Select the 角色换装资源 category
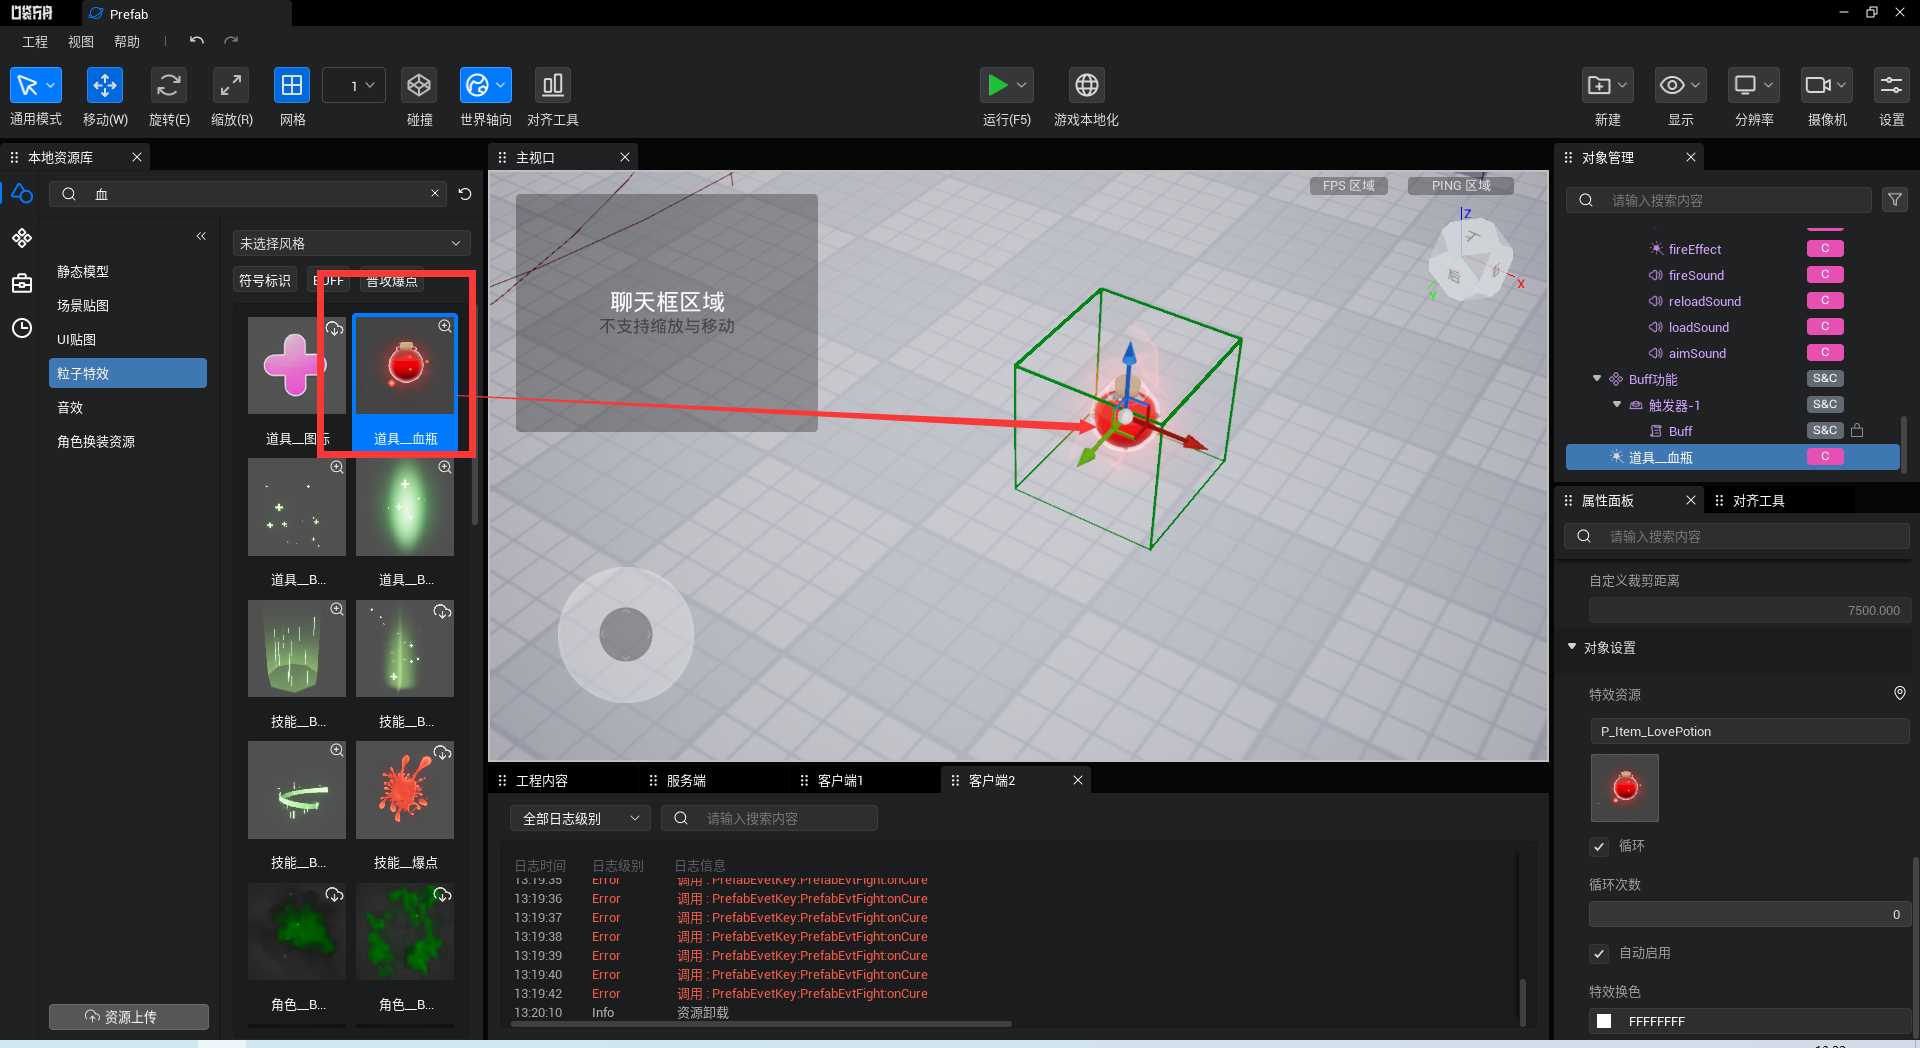This screenshot has height=1048, width=1920. point(96,442)
